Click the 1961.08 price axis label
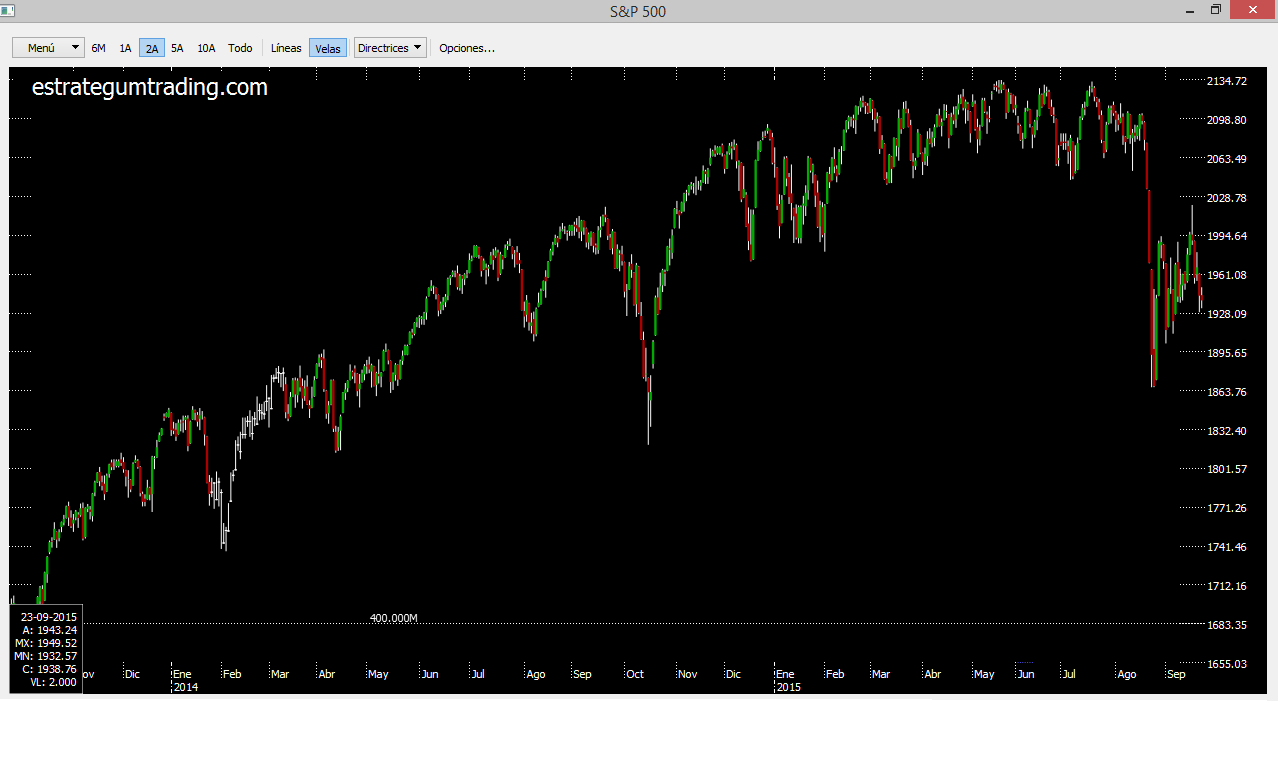1280x768 pixels. click(1228, 275)
